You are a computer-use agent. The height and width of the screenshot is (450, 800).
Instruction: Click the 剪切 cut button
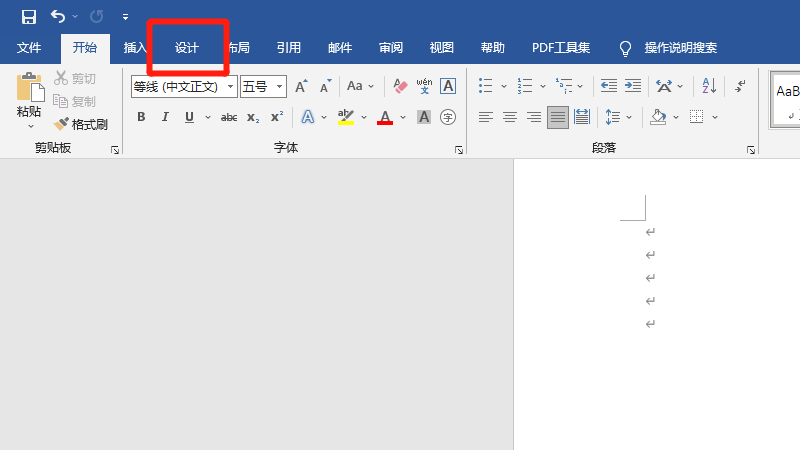click(75, 78)
